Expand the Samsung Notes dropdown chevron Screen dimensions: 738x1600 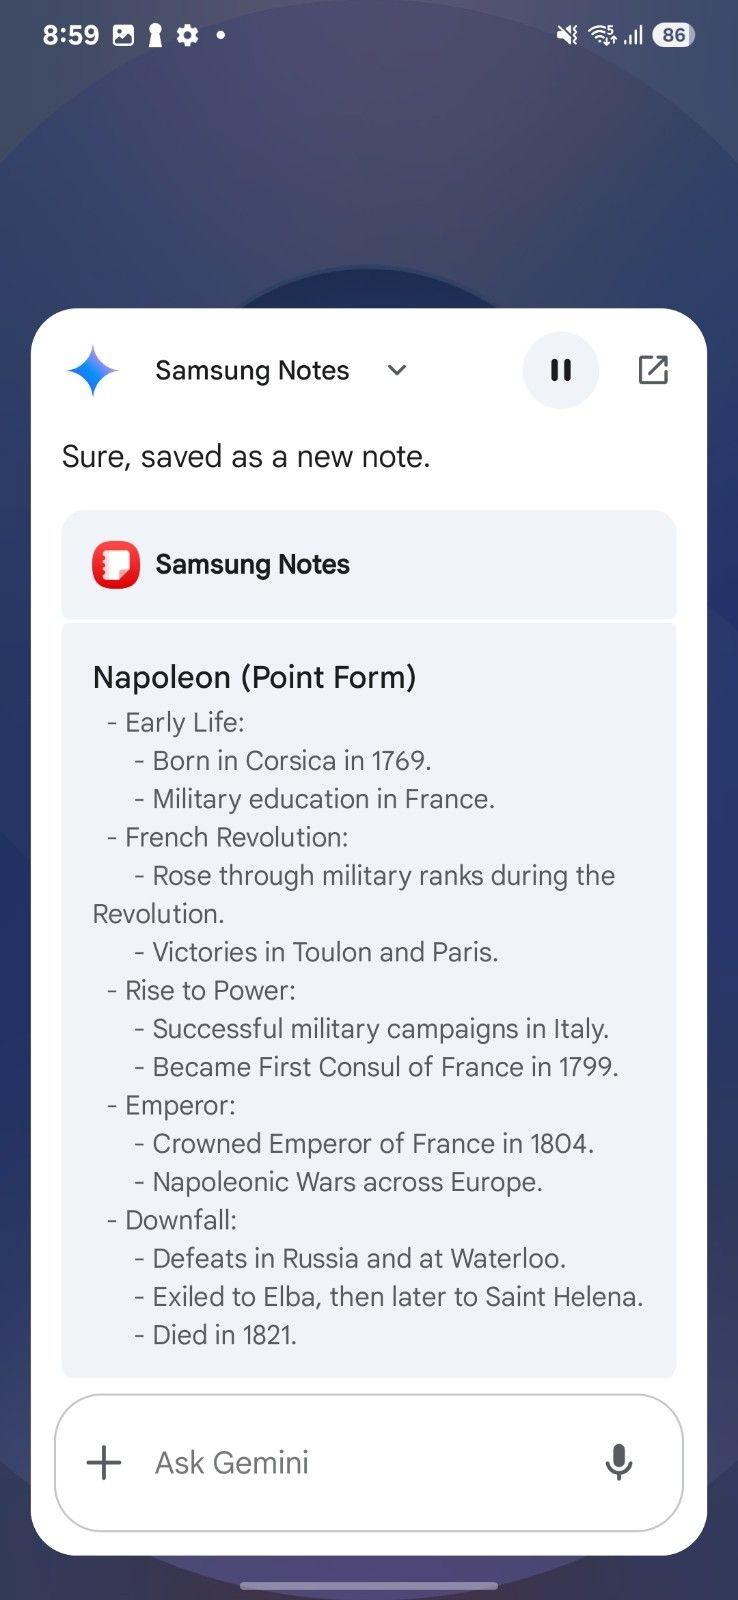[x=397, y=370]
